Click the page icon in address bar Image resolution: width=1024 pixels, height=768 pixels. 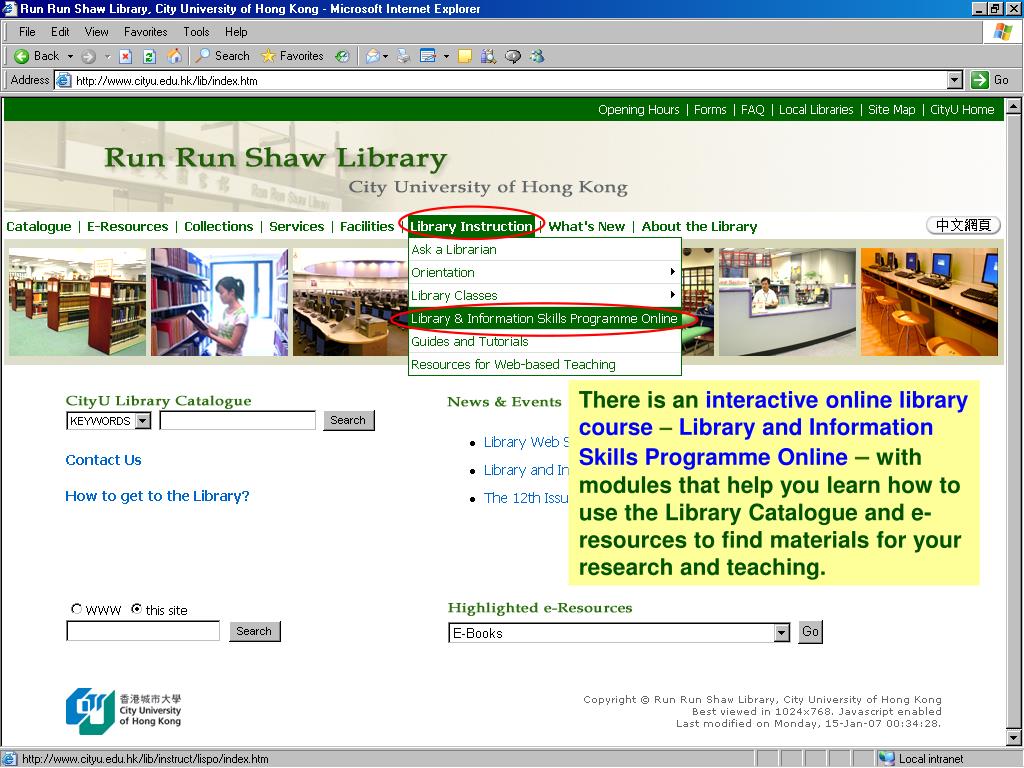pyautogui.click(x=63, y=80)
